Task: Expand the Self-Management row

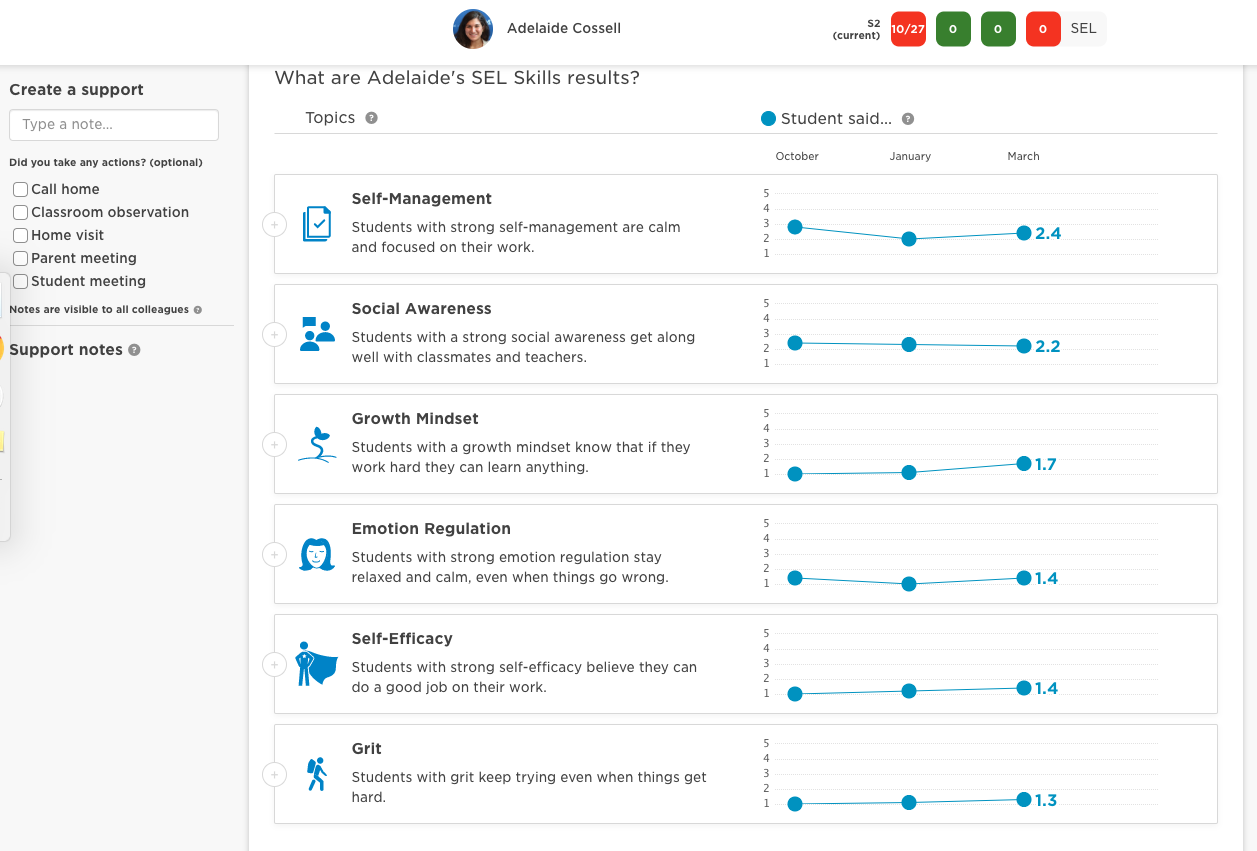Action: click(x=274, y=225)
